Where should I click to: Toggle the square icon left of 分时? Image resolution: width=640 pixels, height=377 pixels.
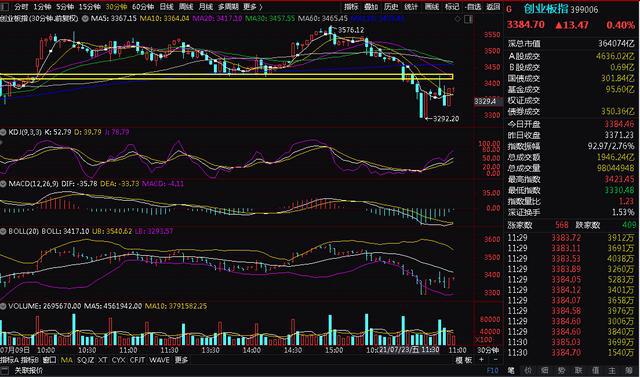(5, 7)
